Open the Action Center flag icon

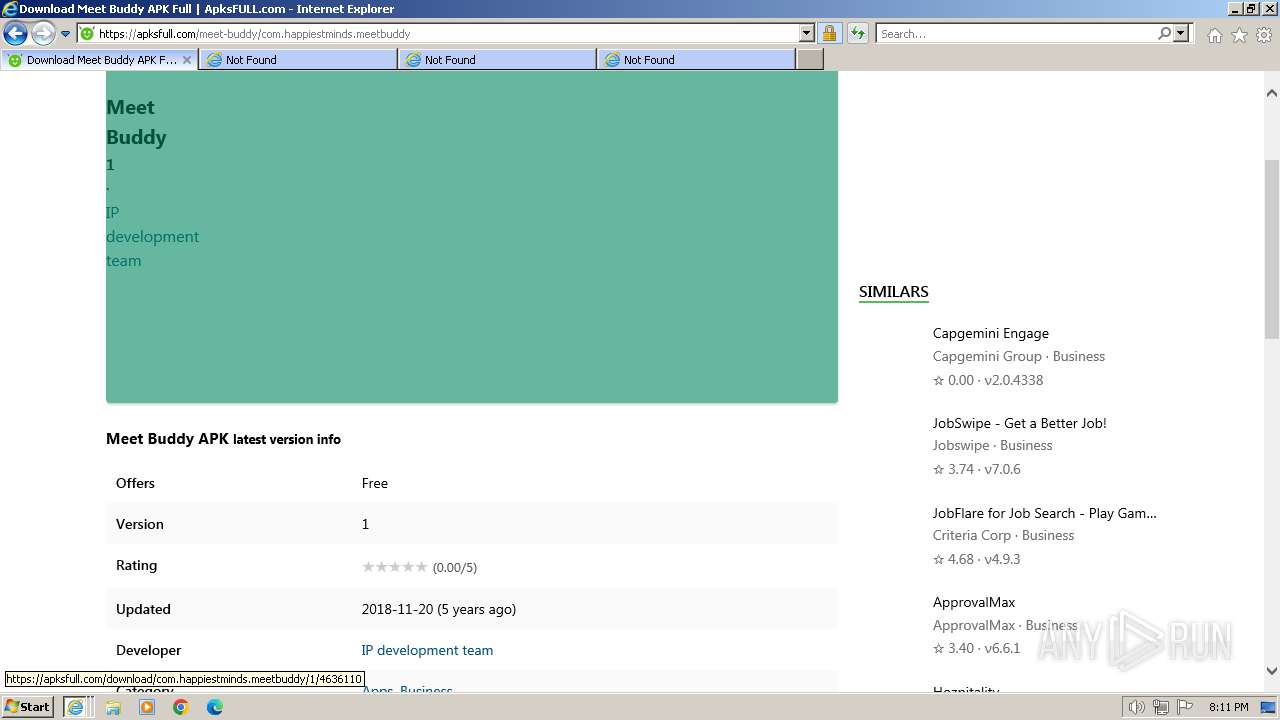1184,707
